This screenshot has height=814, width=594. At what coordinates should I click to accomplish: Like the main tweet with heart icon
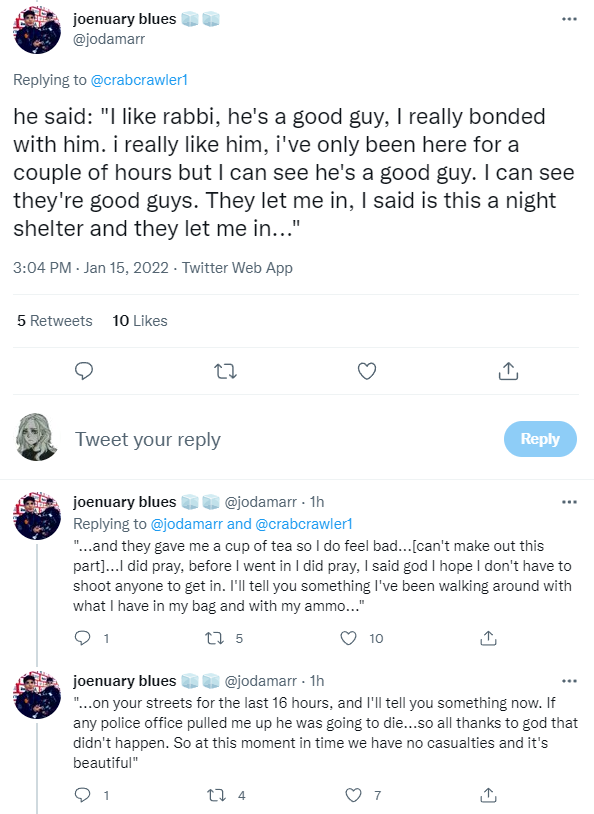point(367,371)
